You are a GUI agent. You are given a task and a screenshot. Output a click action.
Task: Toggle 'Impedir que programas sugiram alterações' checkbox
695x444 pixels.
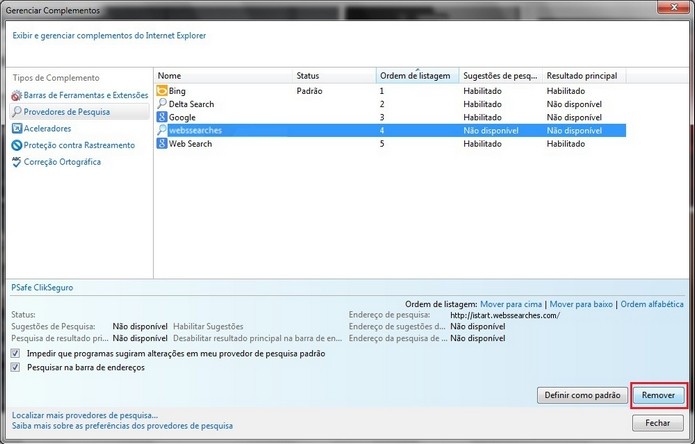point(16,354)
